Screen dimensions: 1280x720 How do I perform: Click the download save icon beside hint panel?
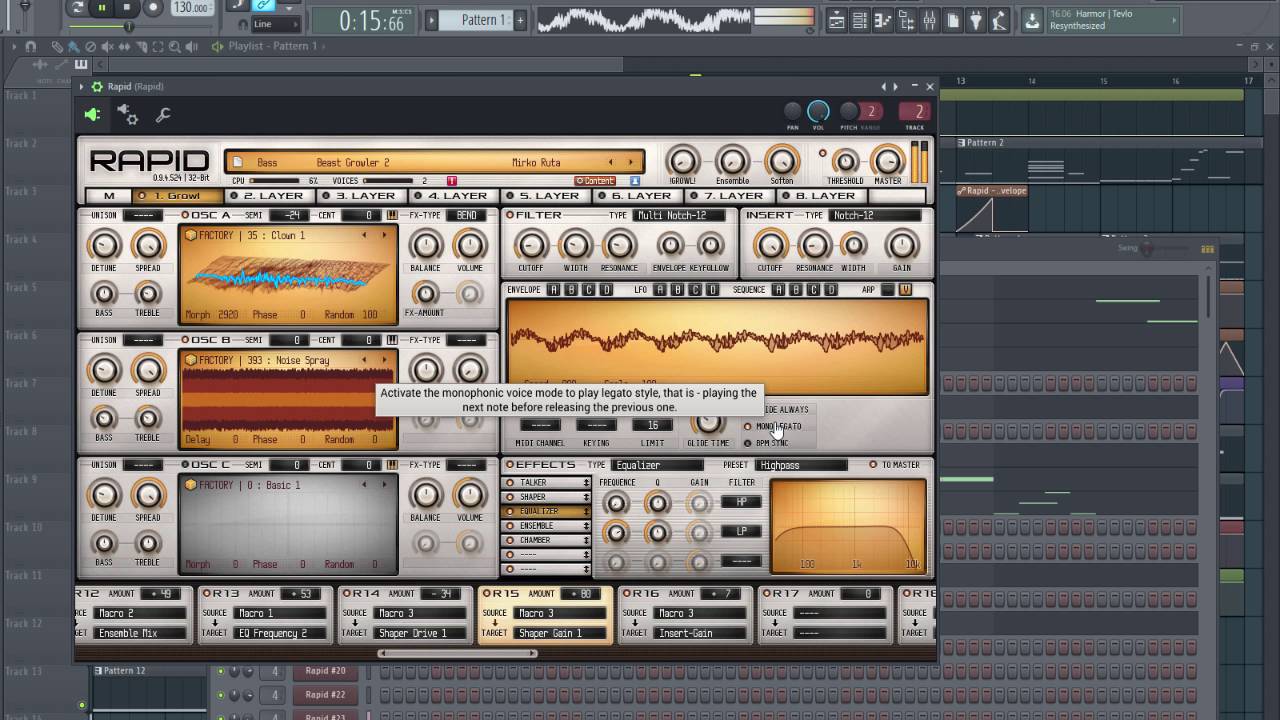pyautogui.click(x=1032, y=20)
